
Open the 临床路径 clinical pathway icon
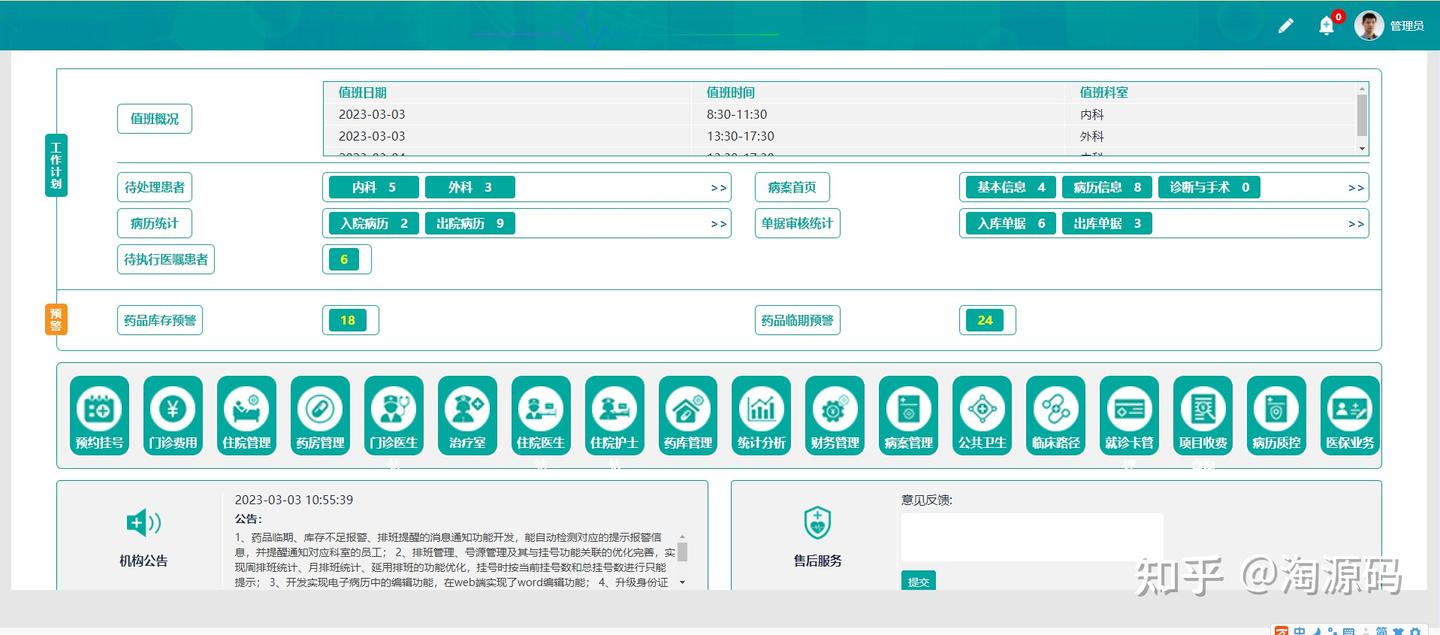point(1055,414)
